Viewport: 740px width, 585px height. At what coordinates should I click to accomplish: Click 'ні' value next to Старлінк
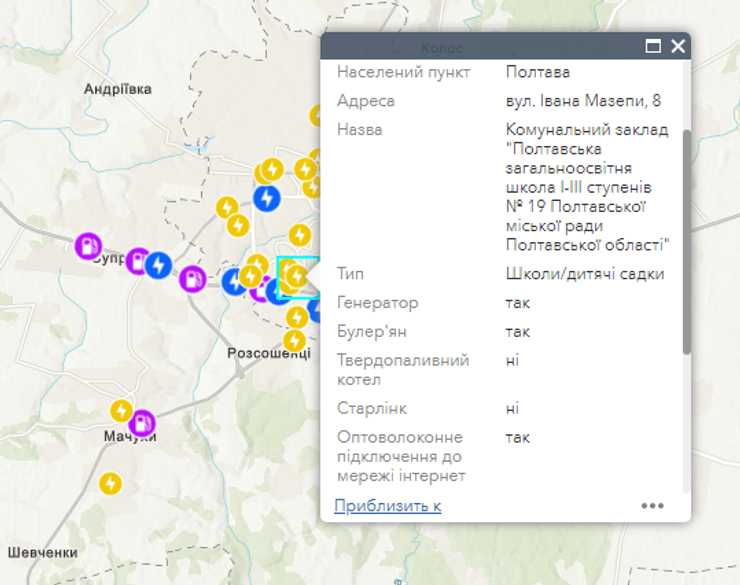point(513,408)
